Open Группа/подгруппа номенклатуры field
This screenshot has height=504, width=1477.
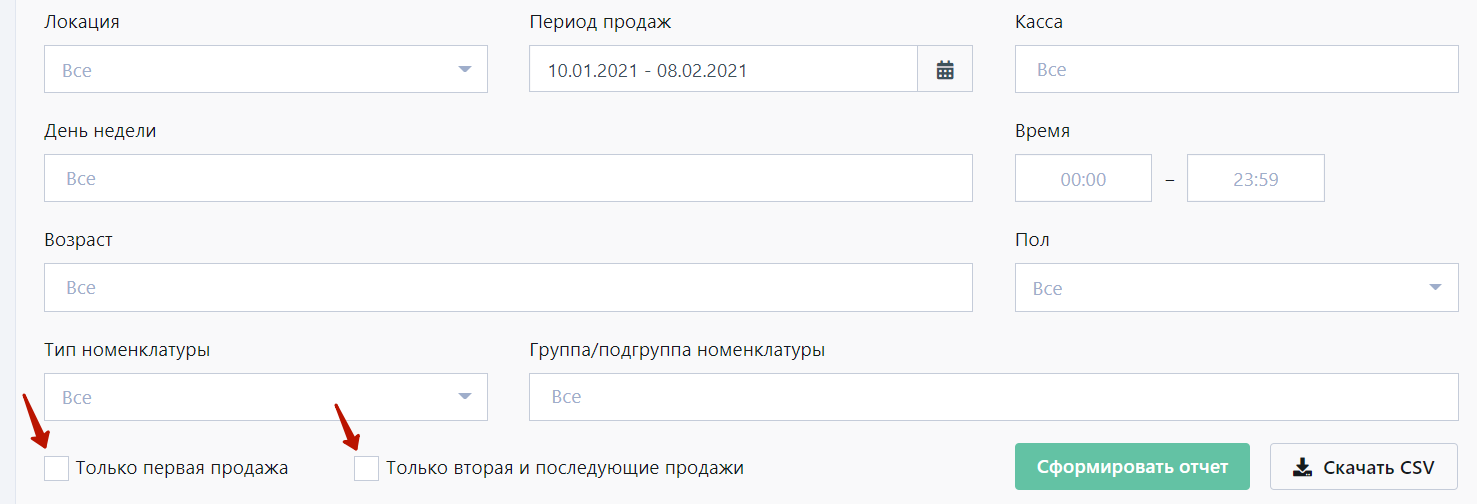pos(994,397)
